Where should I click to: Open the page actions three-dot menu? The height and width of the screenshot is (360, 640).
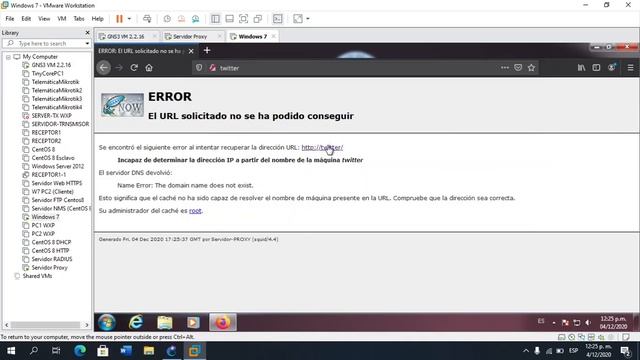pos(505,68)
